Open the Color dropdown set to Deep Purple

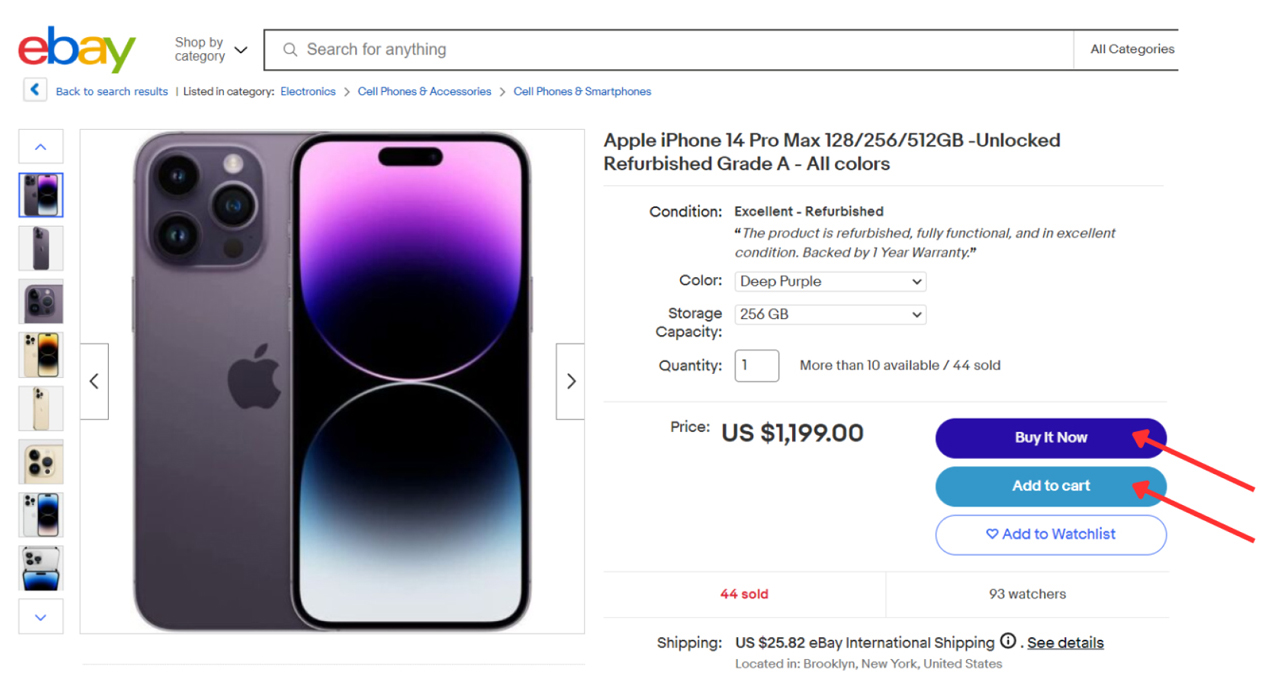[x=830, y=282]
